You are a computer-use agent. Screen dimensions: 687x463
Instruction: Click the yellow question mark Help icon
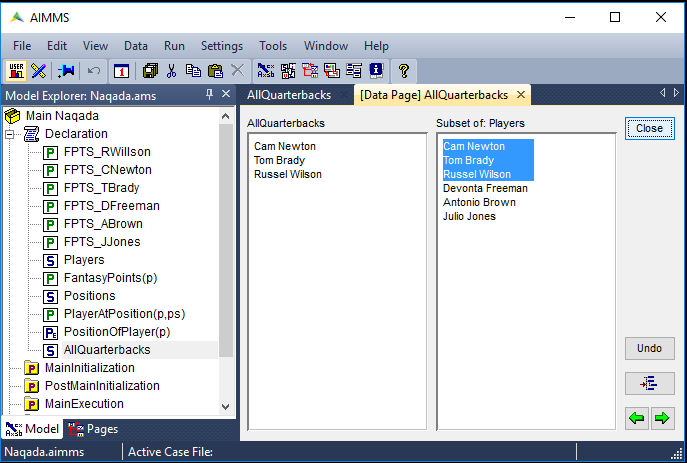click(404, 71)
